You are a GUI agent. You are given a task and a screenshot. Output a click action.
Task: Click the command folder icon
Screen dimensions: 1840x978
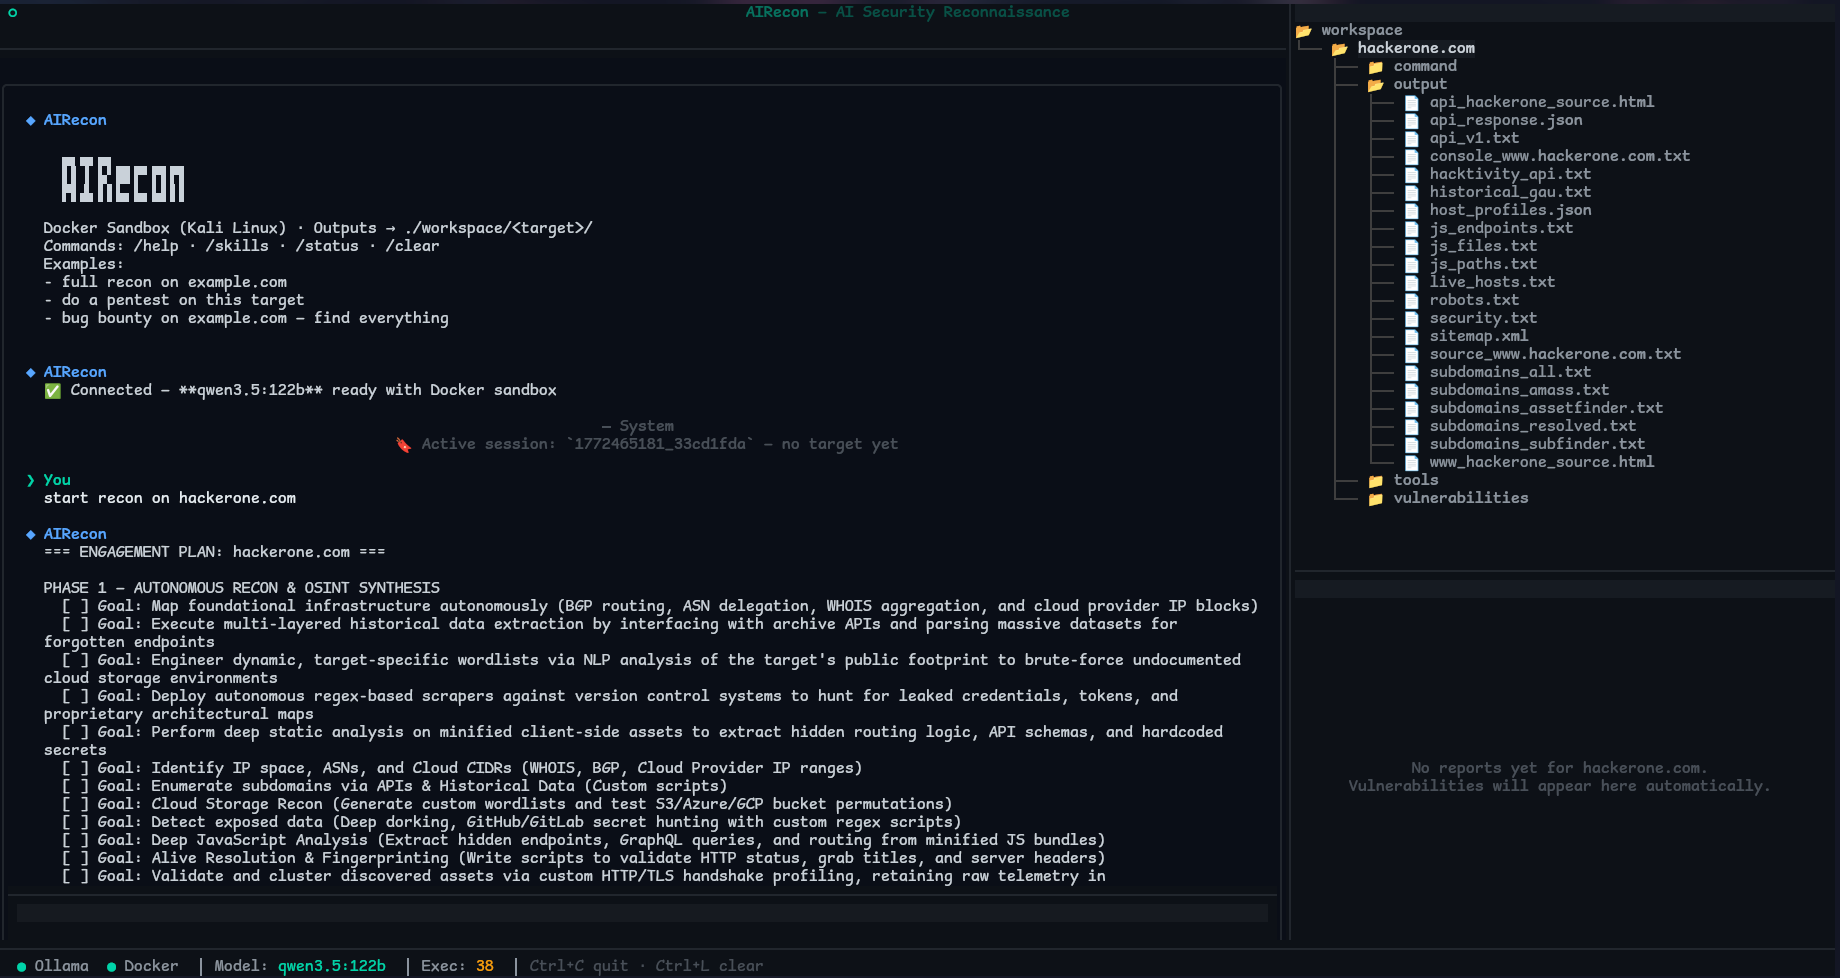[1376, 67]
